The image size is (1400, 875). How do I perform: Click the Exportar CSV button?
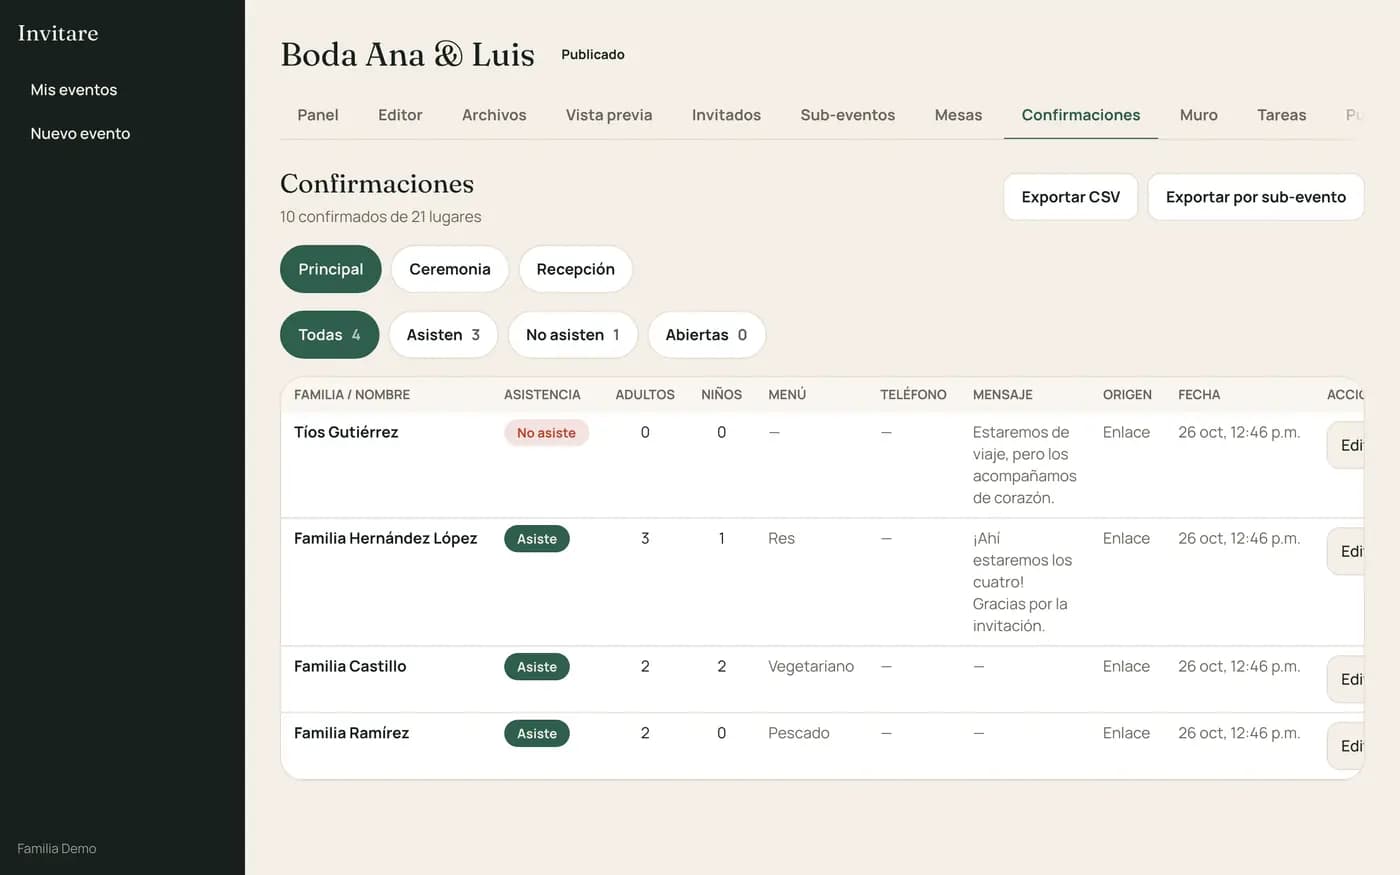1071,197
